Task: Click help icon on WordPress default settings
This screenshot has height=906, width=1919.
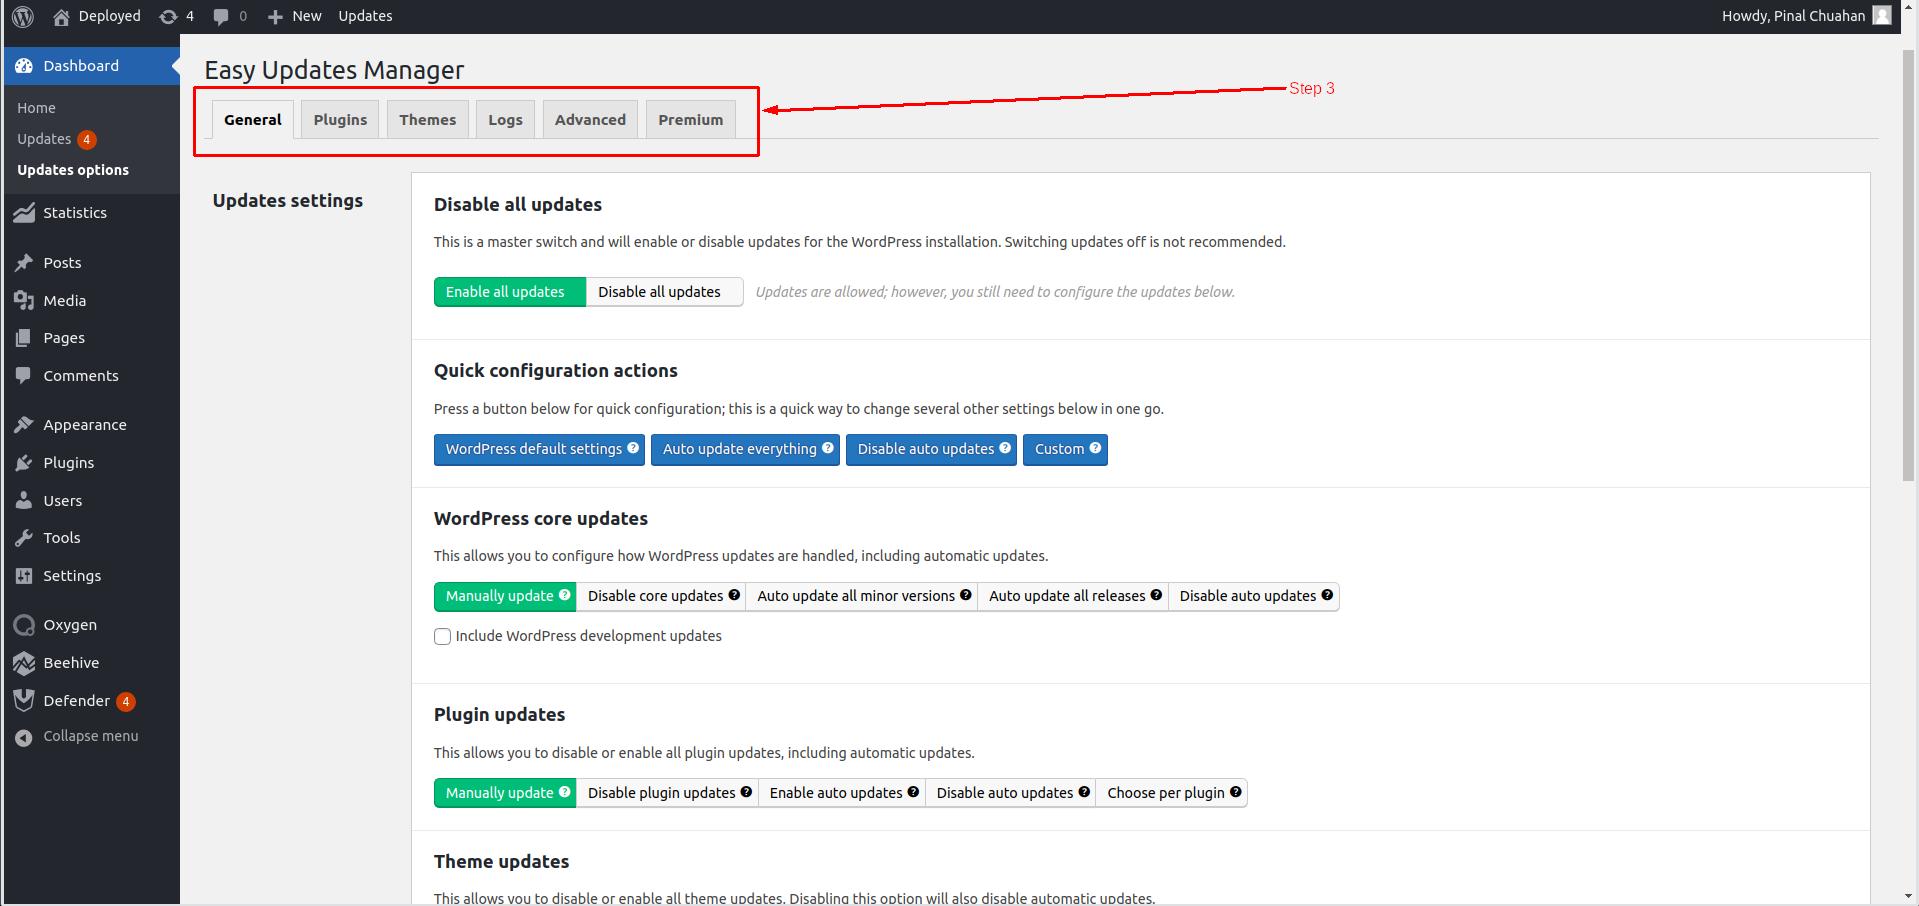Action: tap(633, 448)
